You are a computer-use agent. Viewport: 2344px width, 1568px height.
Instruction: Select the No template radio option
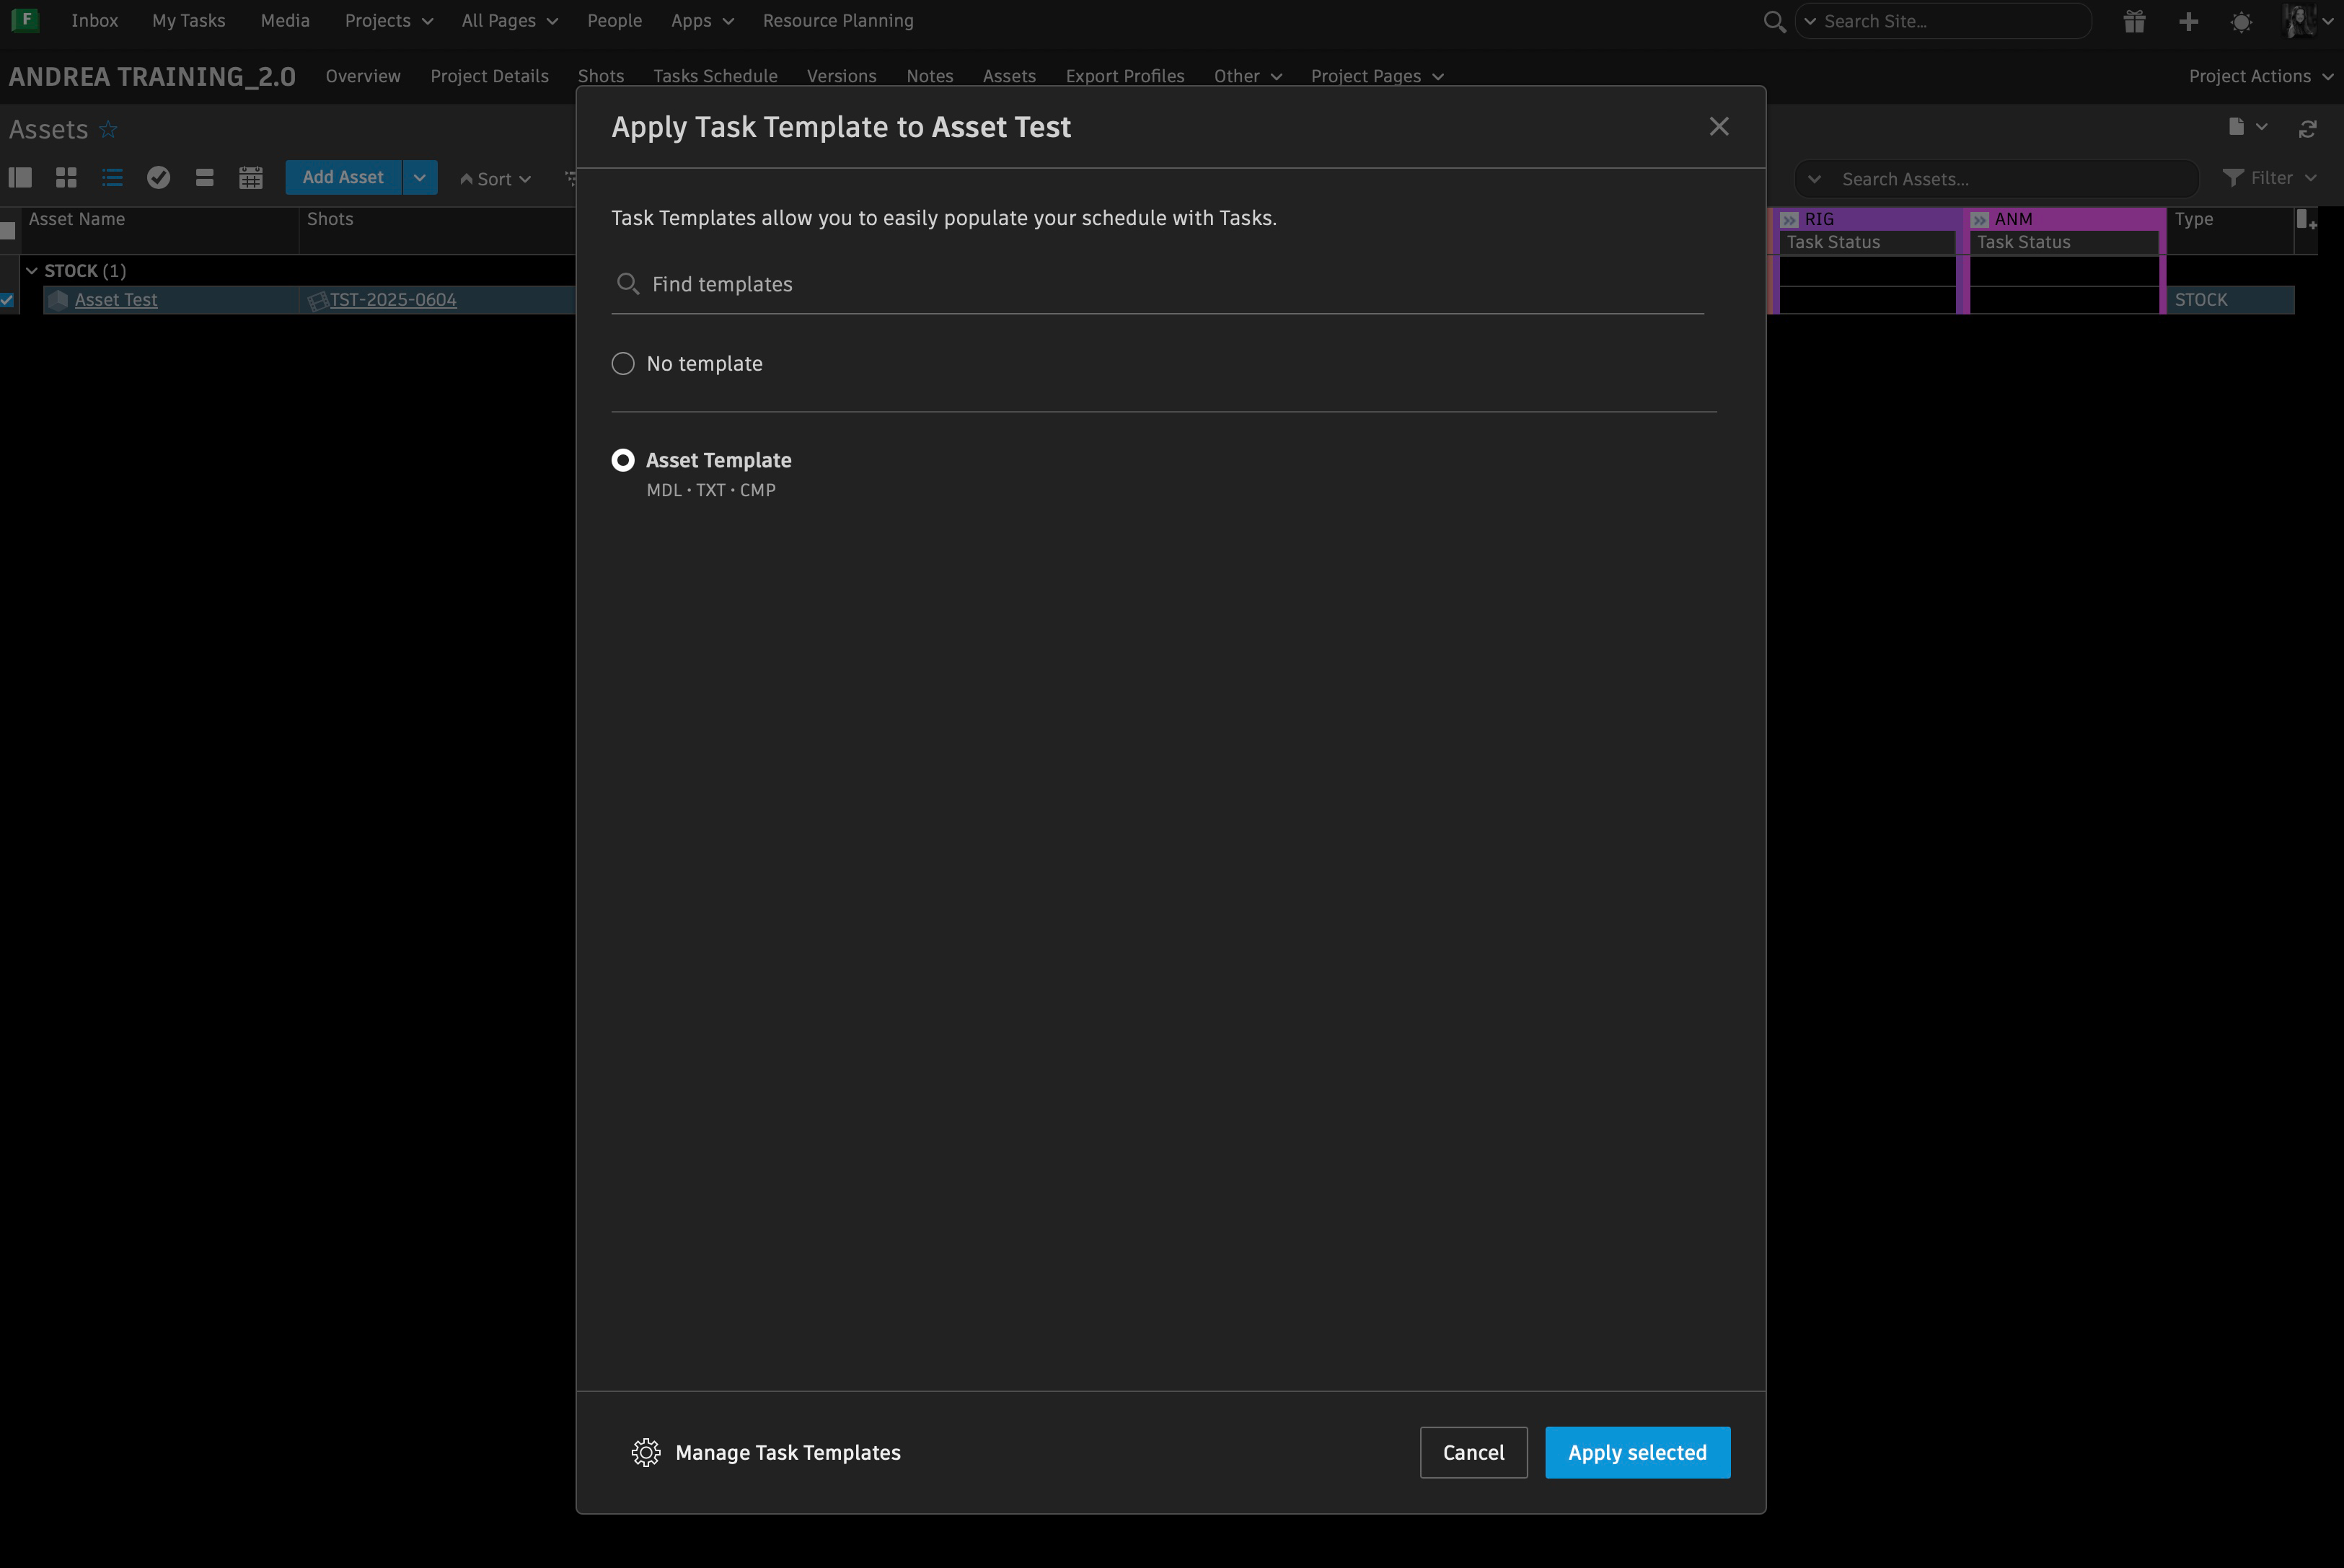click(623, 364)
